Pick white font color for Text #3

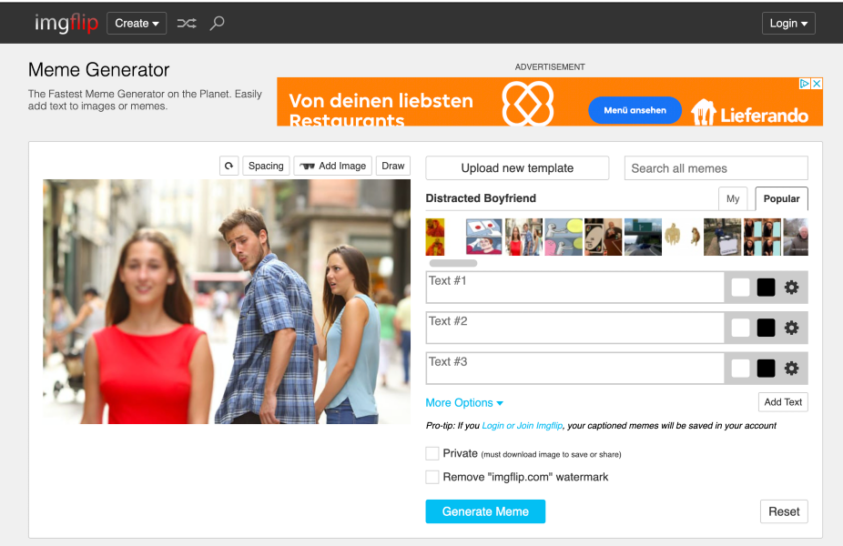(740, 368)
